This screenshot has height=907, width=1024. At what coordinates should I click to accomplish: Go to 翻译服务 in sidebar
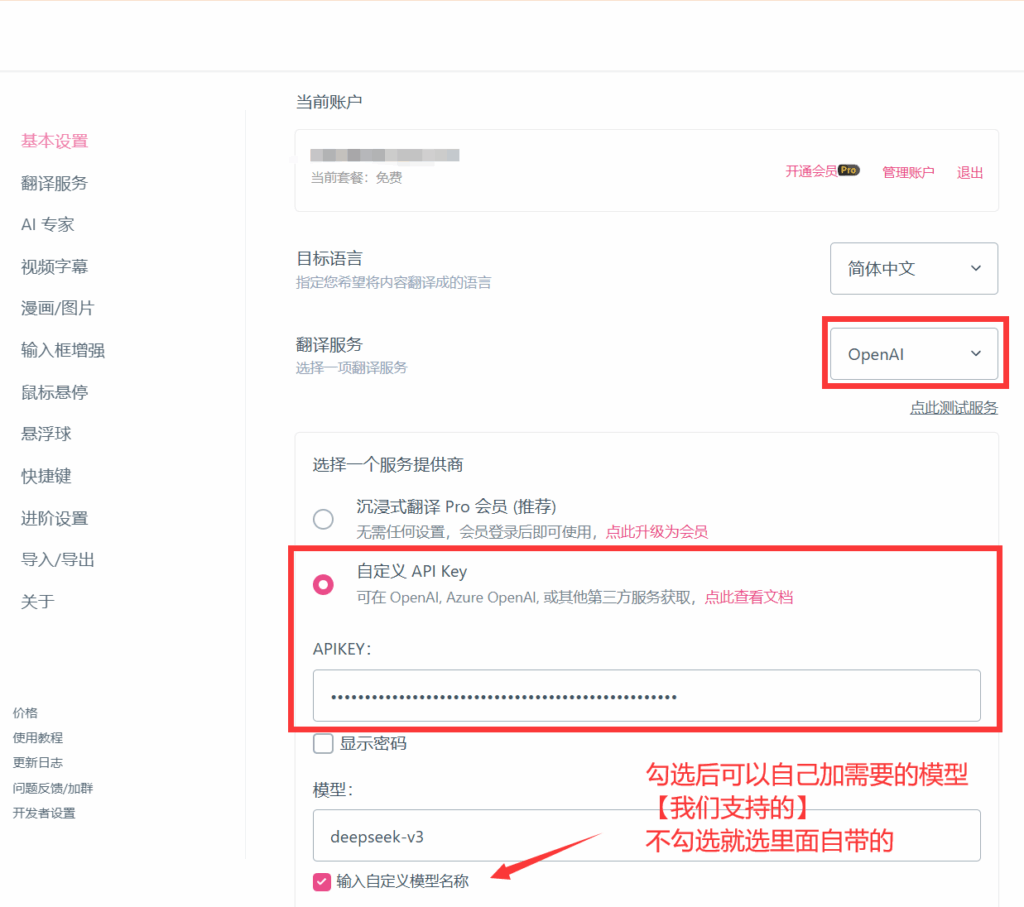(55, 183)
